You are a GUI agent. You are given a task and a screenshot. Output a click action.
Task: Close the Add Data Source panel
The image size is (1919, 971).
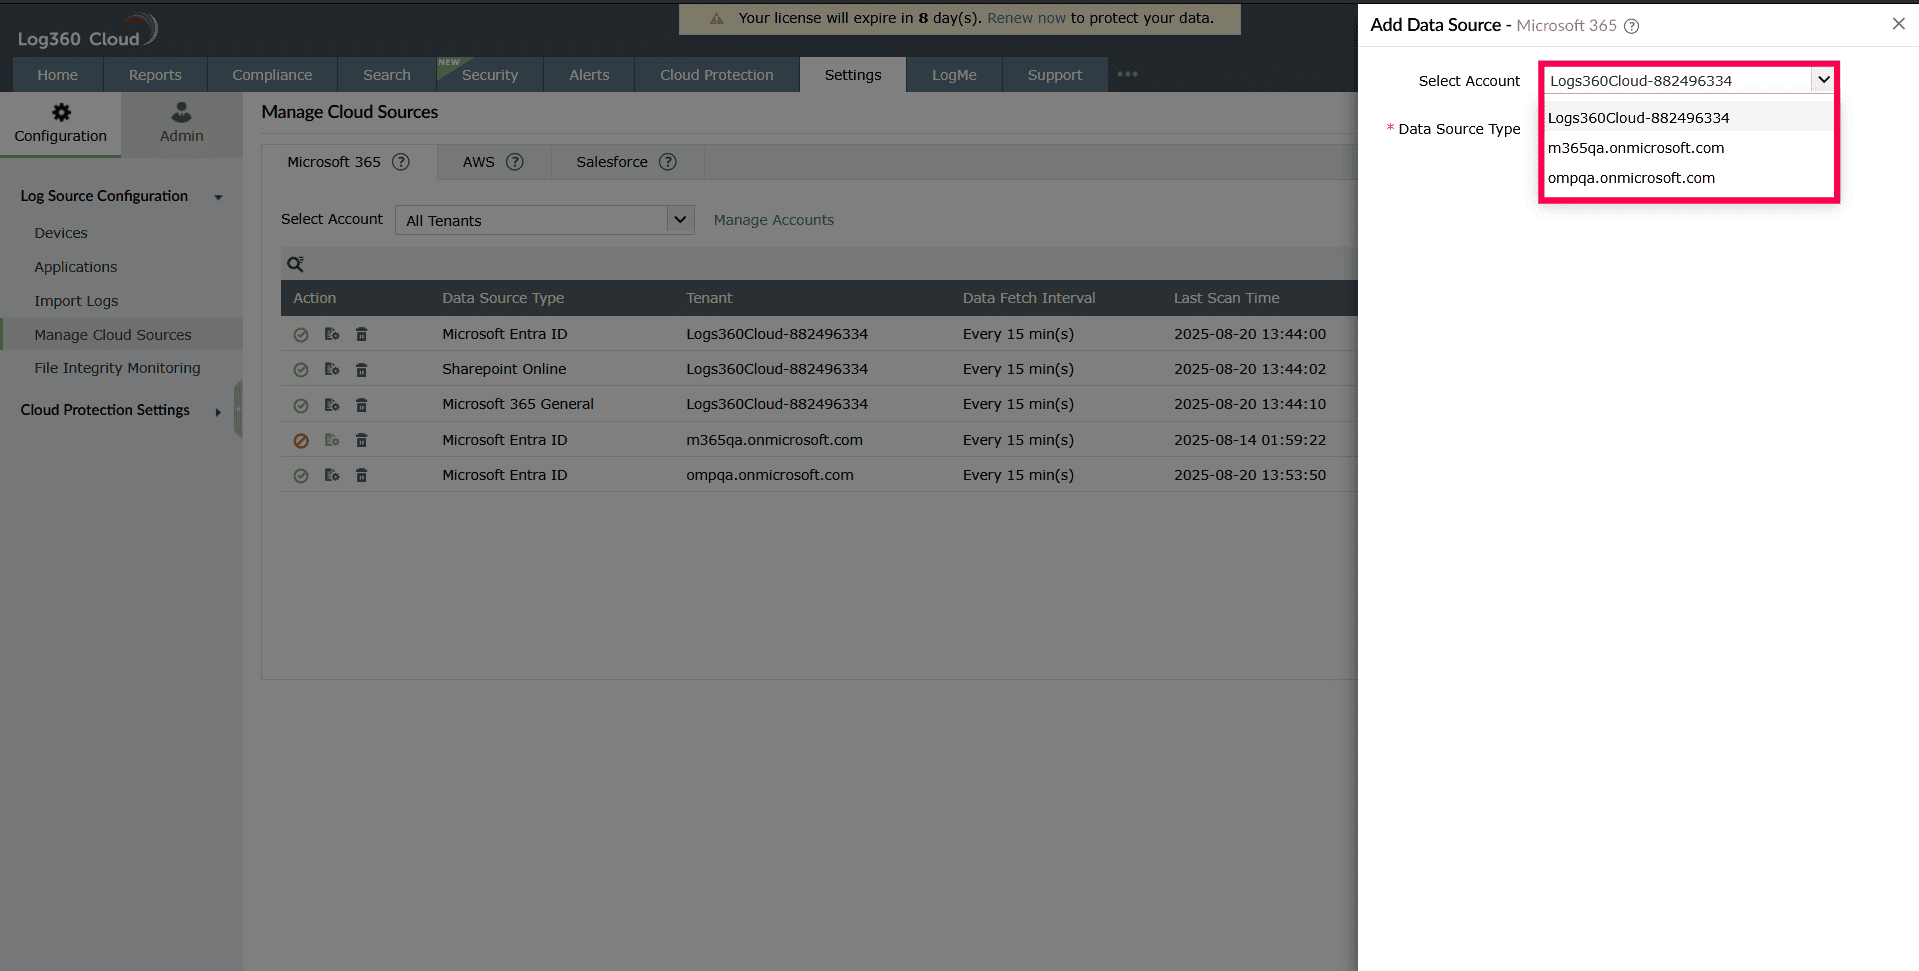1899,24
